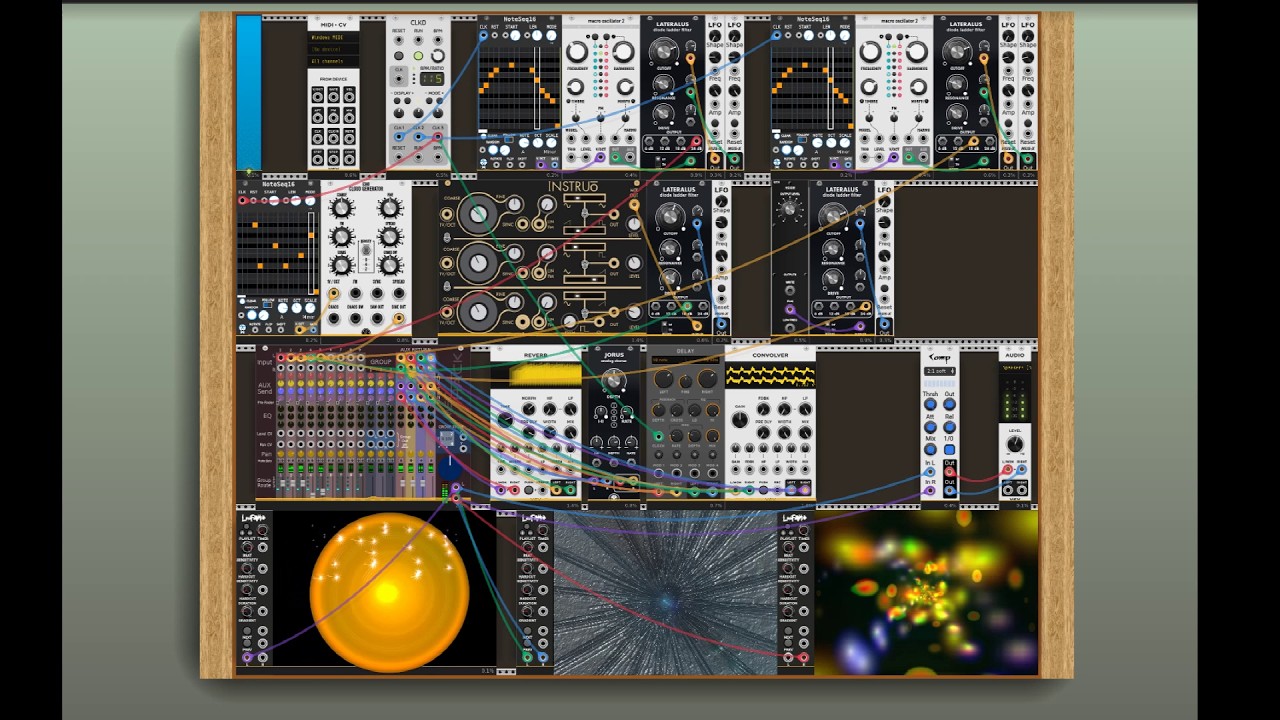Click the AUDIO module L/MON input jack

coord(1008,470)
